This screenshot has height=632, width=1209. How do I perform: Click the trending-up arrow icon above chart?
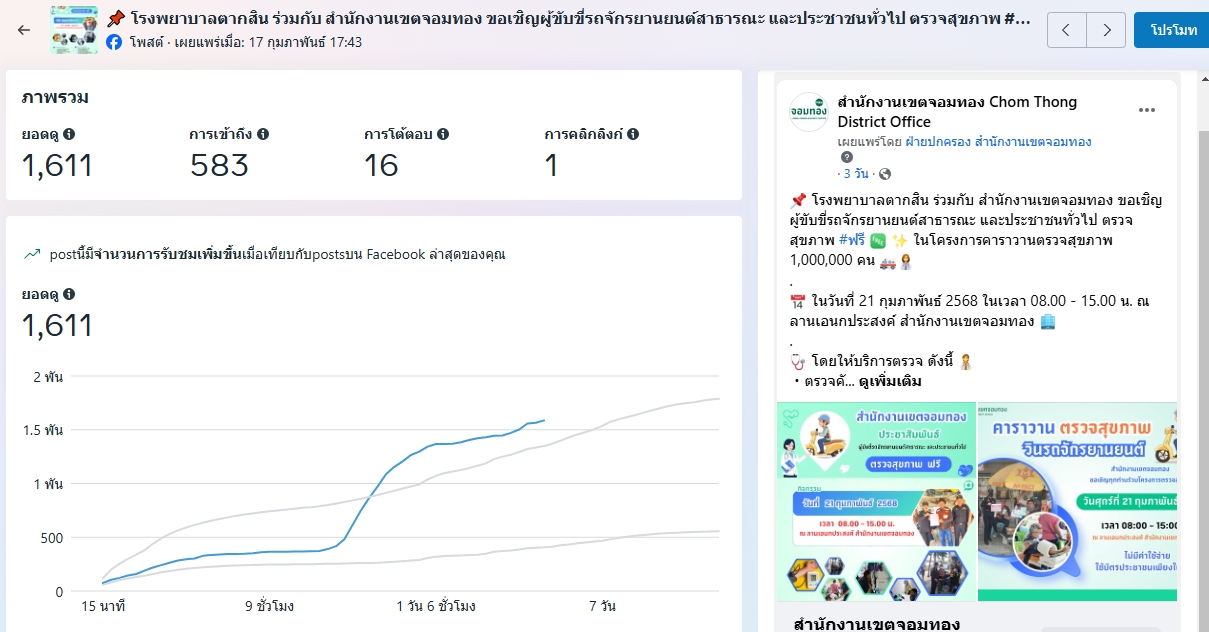pos(31,255)
